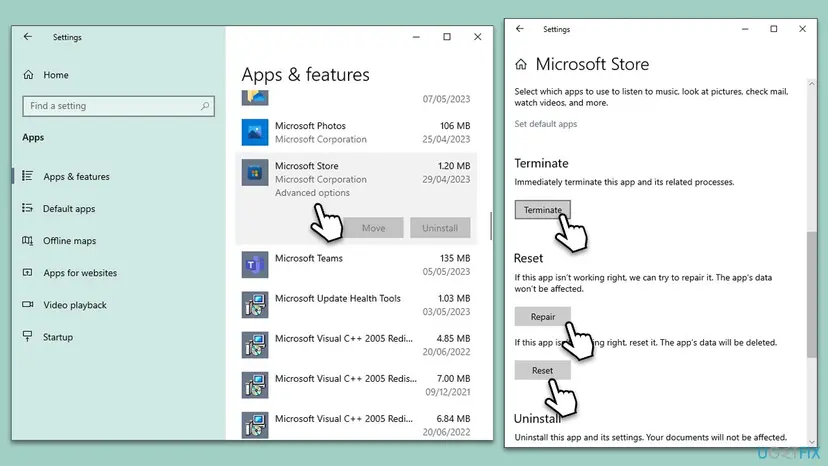Click icon of Visual C++ 2005 7.00 MB entry
Viewport: 828px width, 466px height.
click(255, 385)
